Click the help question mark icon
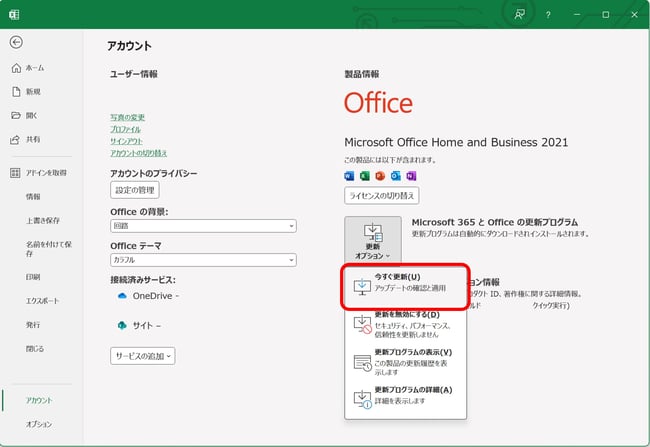 point(548,15)
